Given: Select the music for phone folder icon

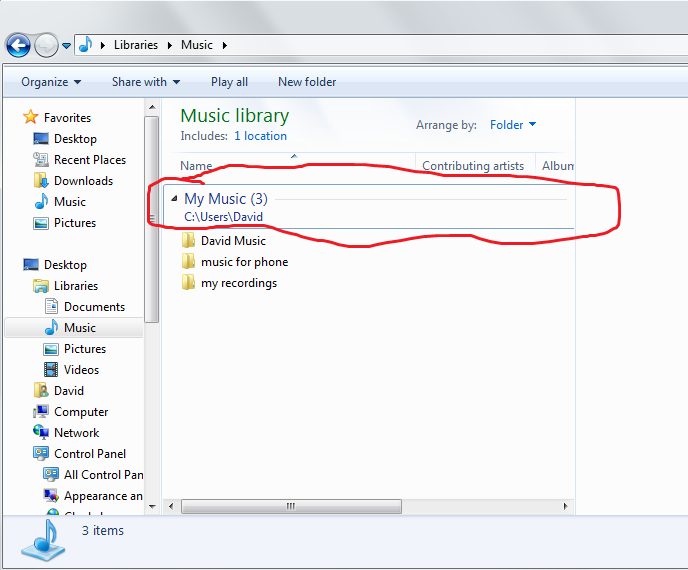Looking at the screenshot, I should pyautogui.click(x=188, y=262).
